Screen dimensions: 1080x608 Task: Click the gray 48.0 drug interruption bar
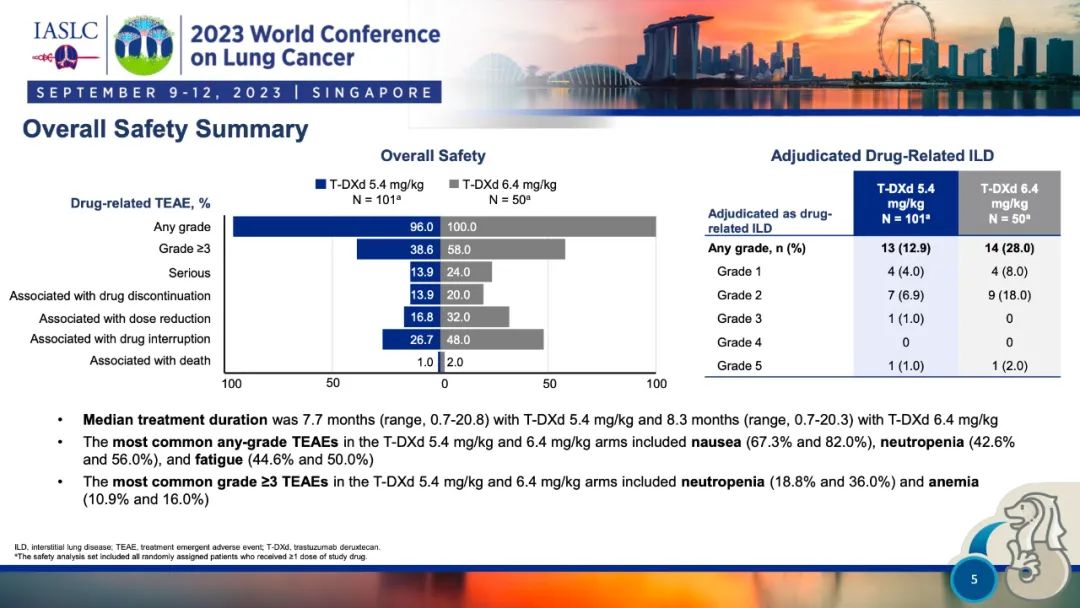(x=492, y=340)
